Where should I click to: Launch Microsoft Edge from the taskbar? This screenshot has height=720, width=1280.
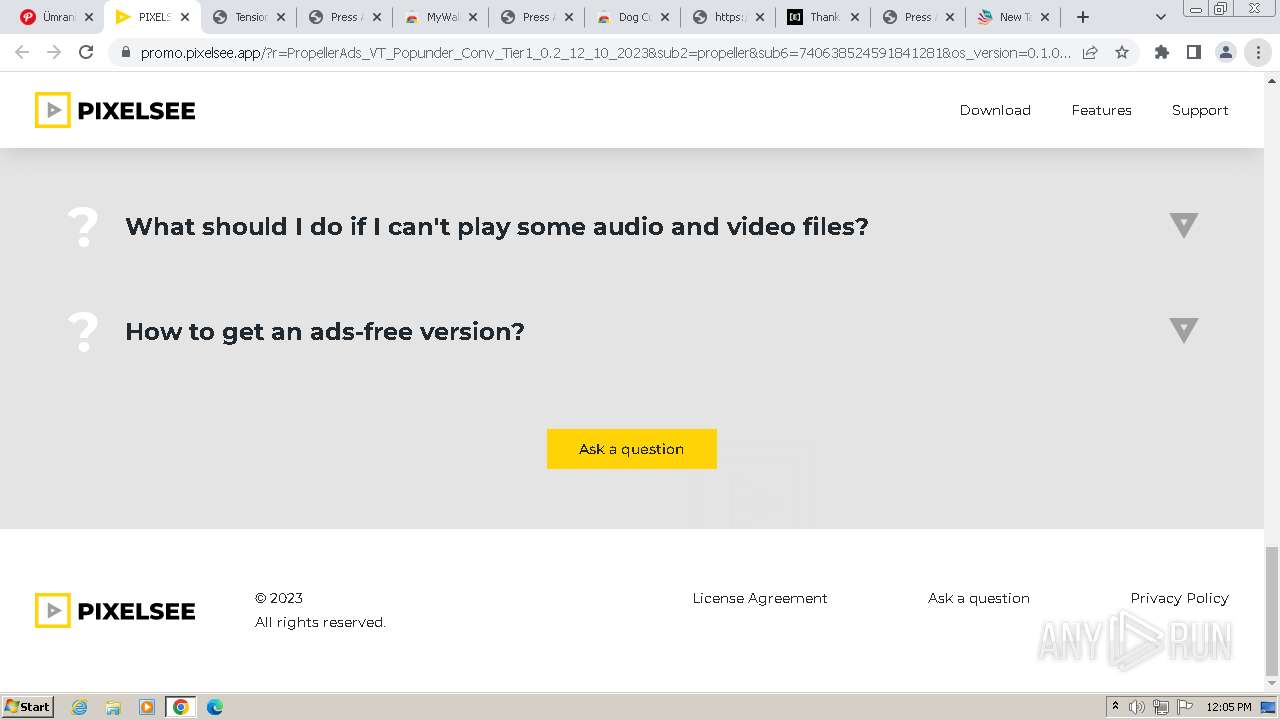point(215,707)
